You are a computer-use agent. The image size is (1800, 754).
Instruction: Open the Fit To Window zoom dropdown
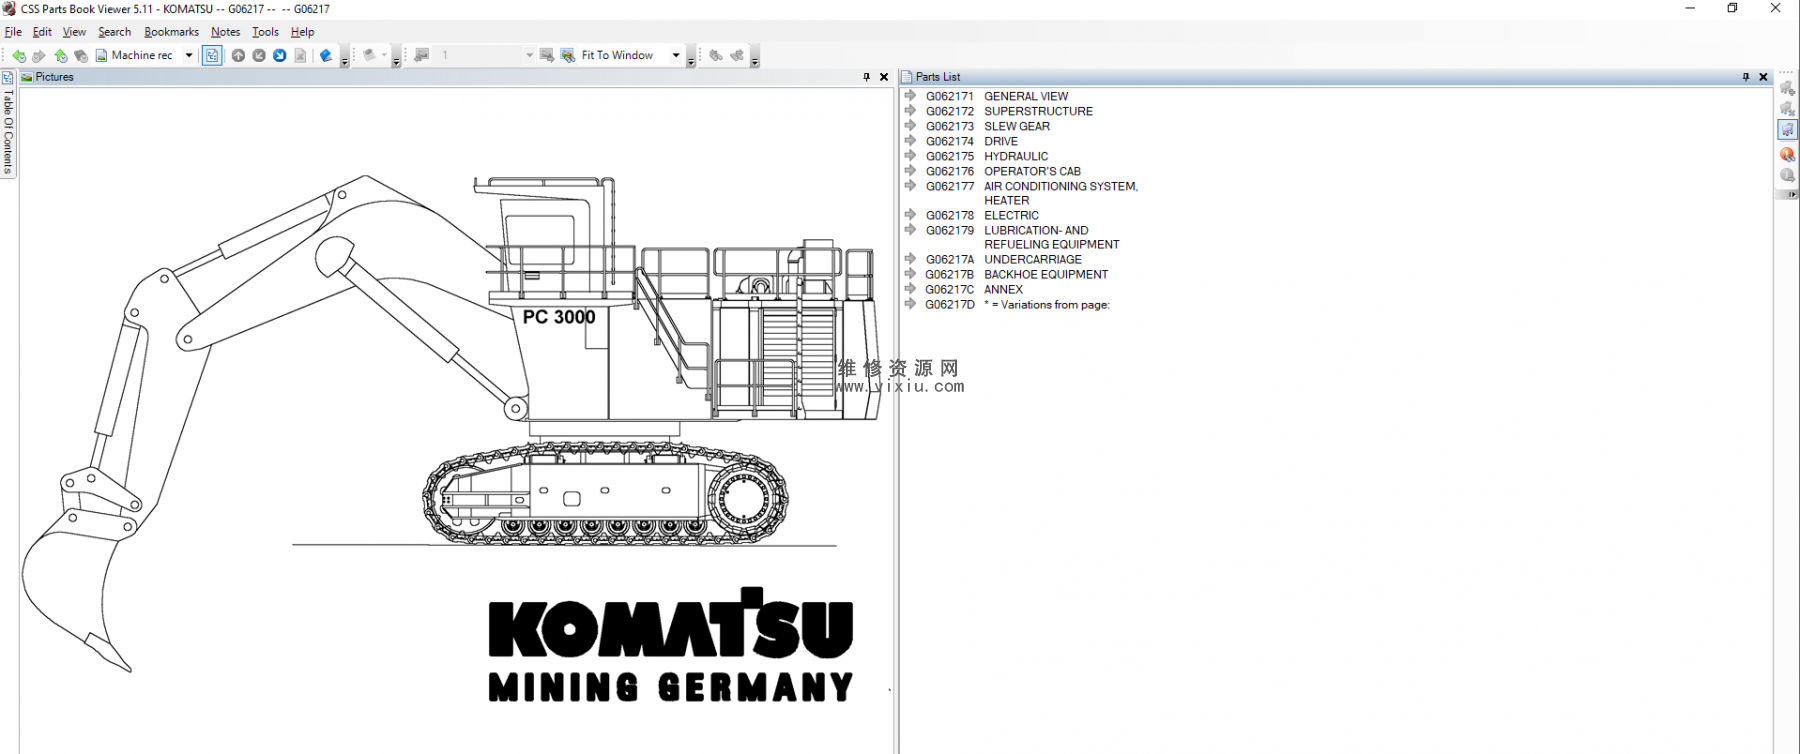(x=676, y=56)
